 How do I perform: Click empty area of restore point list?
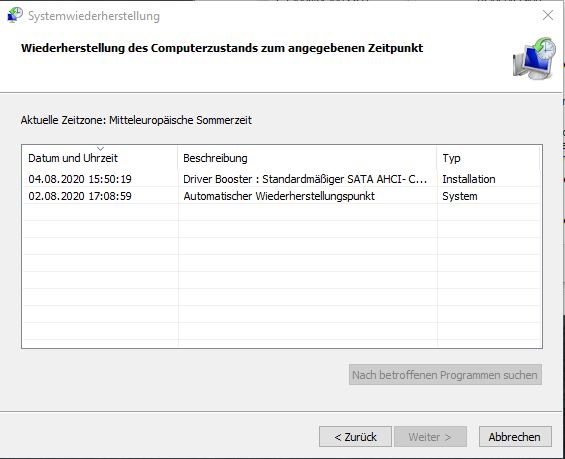click(x=282, y=276)
